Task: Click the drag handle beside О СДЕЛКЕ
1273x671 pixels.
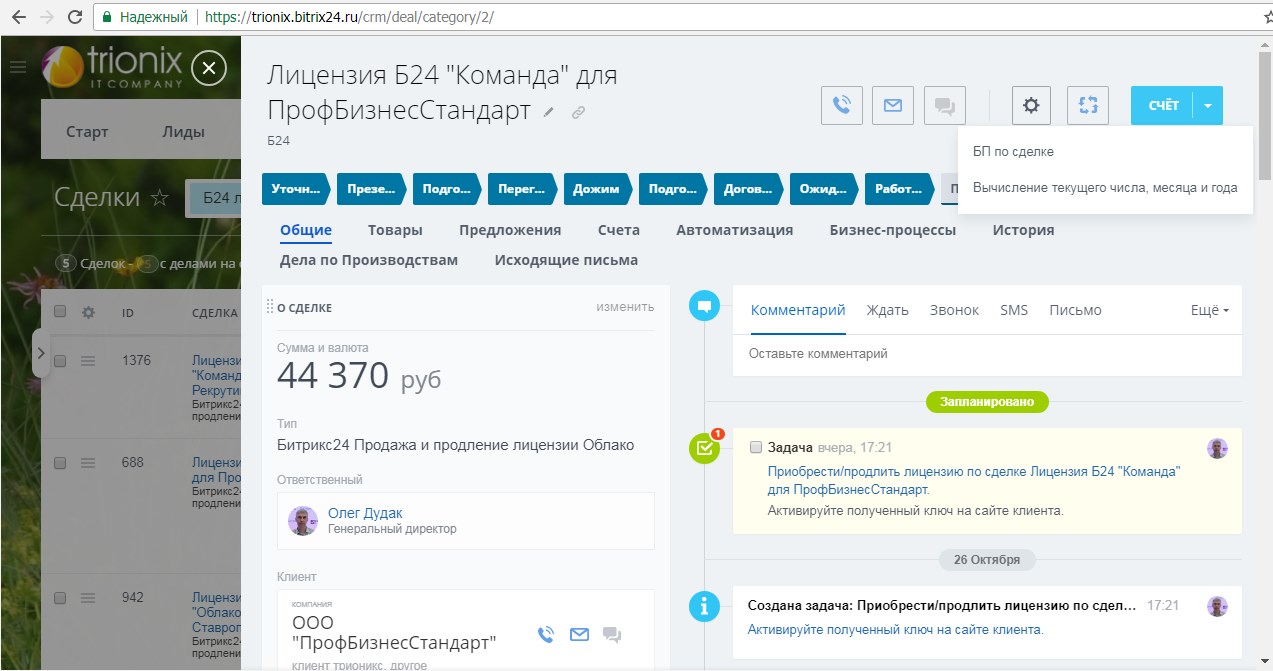Action: point(270,307)
